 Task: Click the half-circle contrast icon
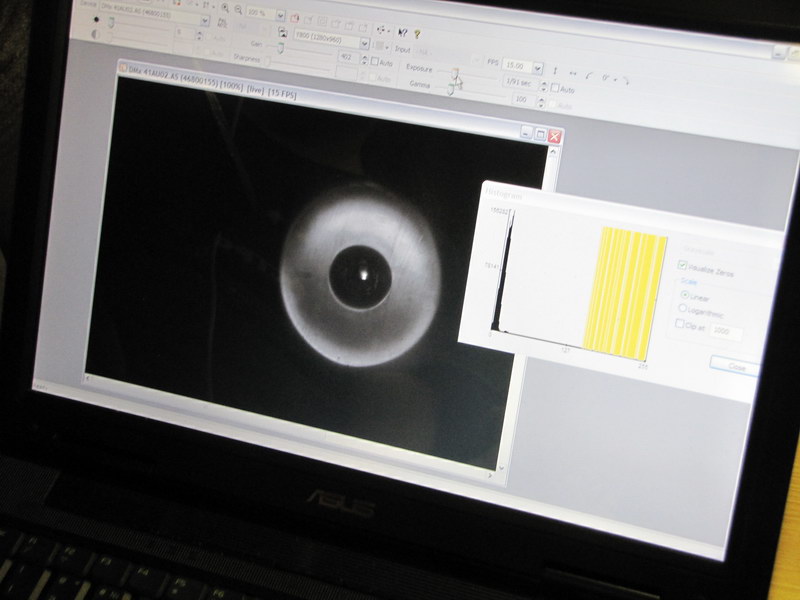tap(94, 34)
